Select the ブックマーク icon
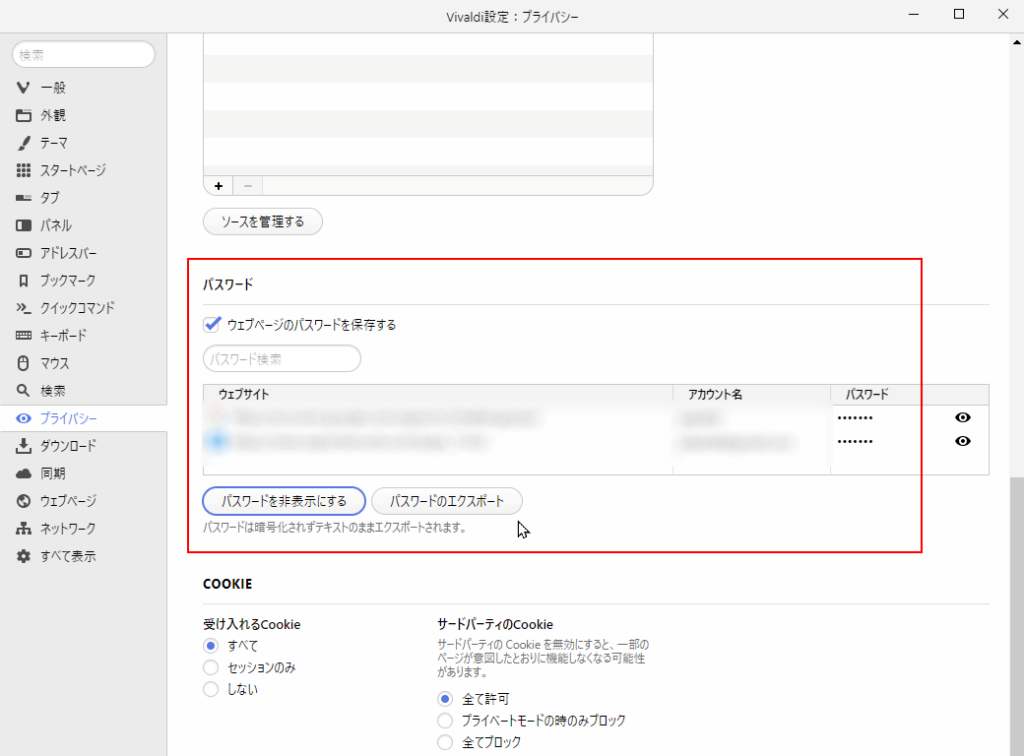1024x756 pixels. pyautogui.click(x=24, y=281)
